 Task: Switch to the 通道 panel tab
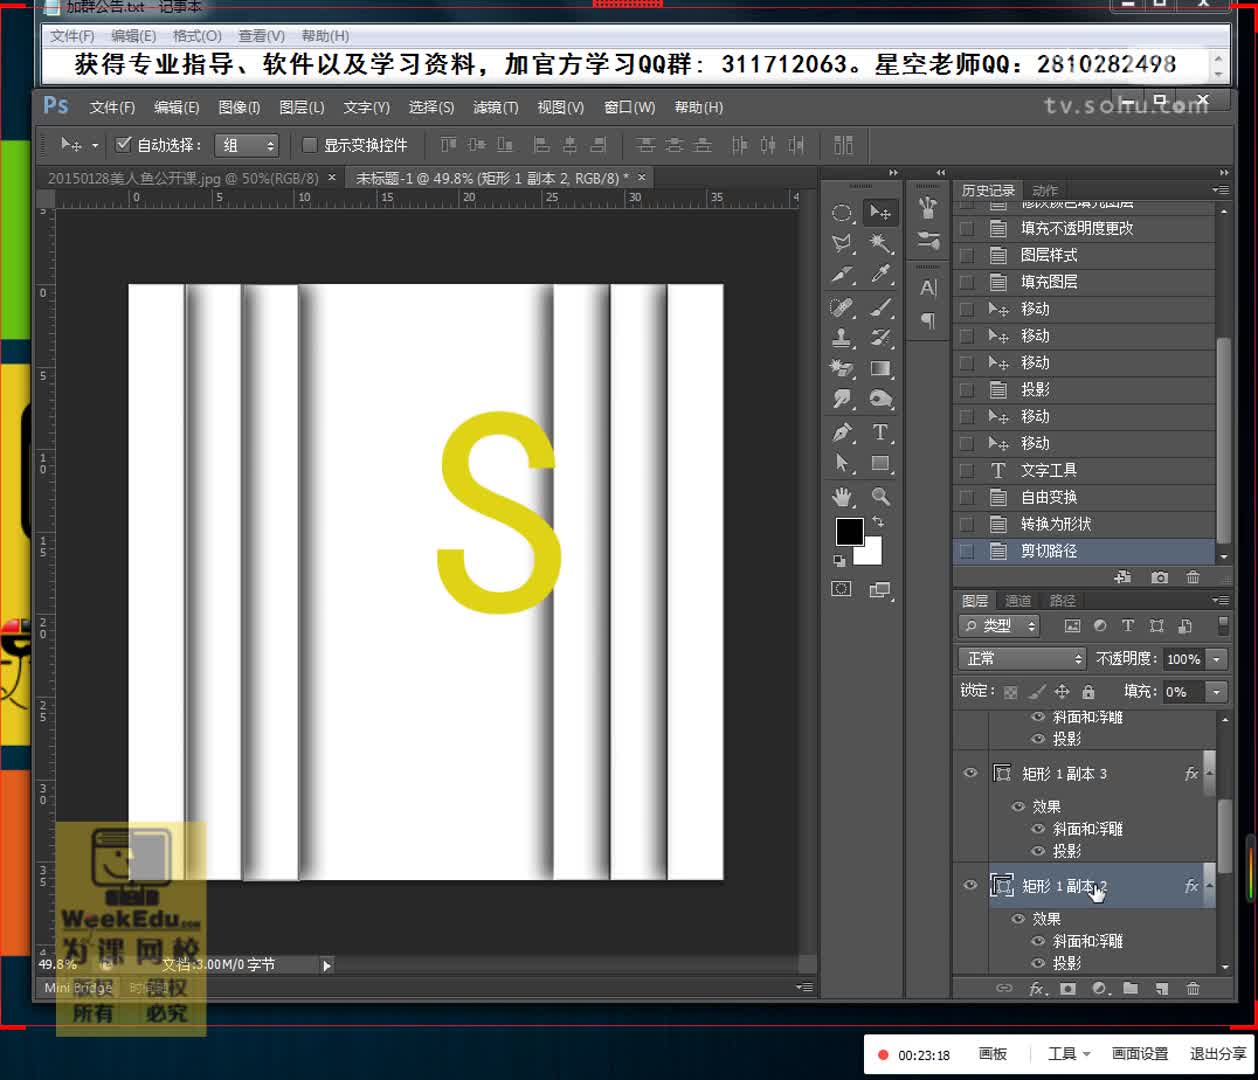click(1018, 601)
